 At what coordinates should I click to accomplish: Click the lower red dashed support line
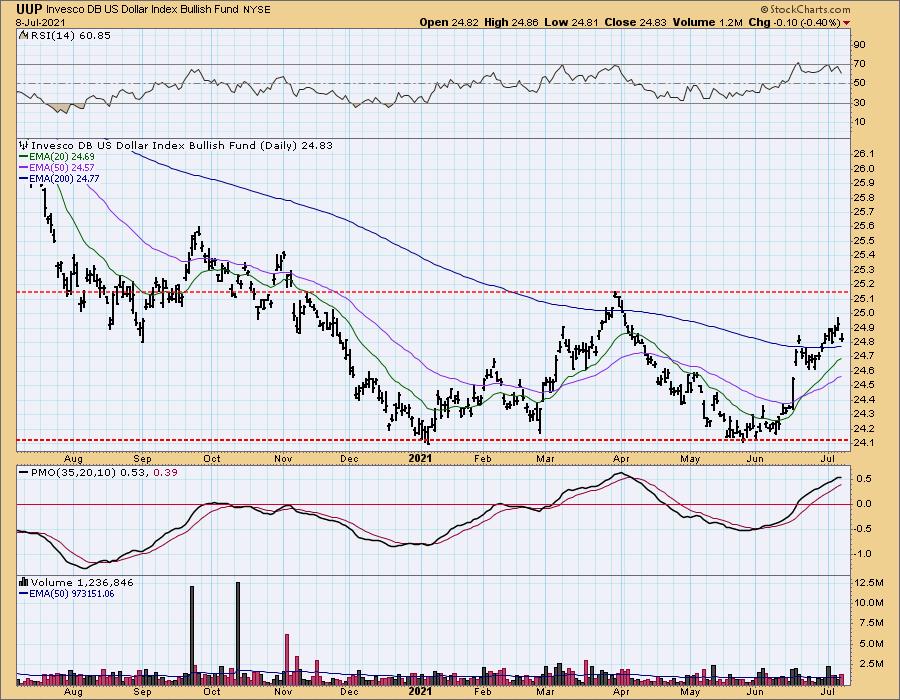coord(433,440)
